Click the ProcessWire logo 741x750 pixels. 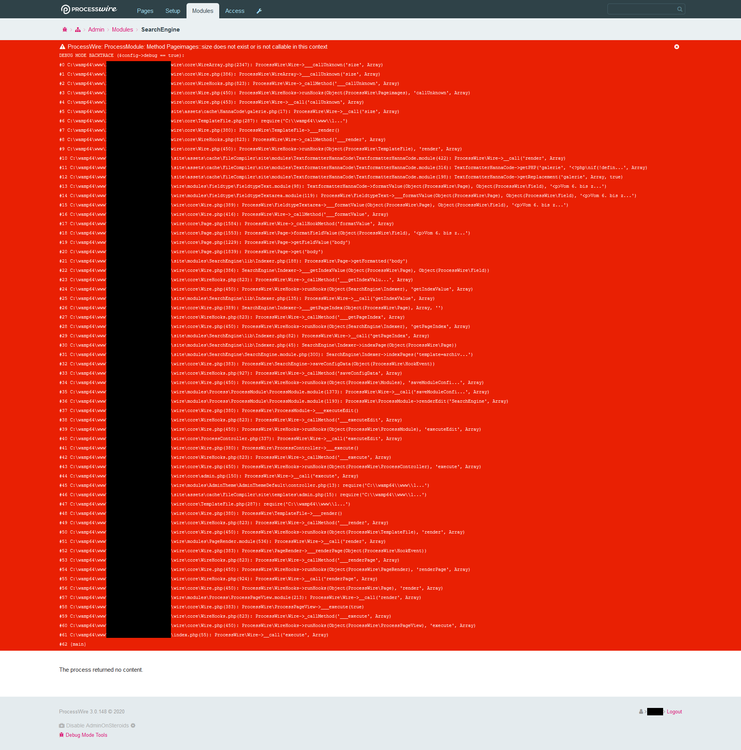[x=88, y=9]
